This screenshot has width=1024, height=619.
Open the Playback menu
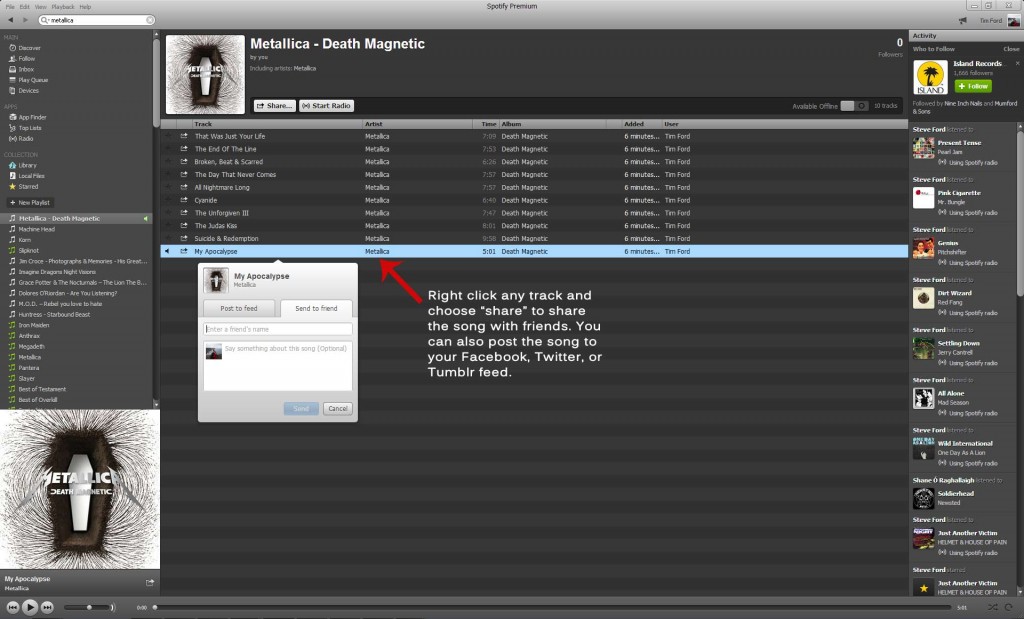click(63, 6)
